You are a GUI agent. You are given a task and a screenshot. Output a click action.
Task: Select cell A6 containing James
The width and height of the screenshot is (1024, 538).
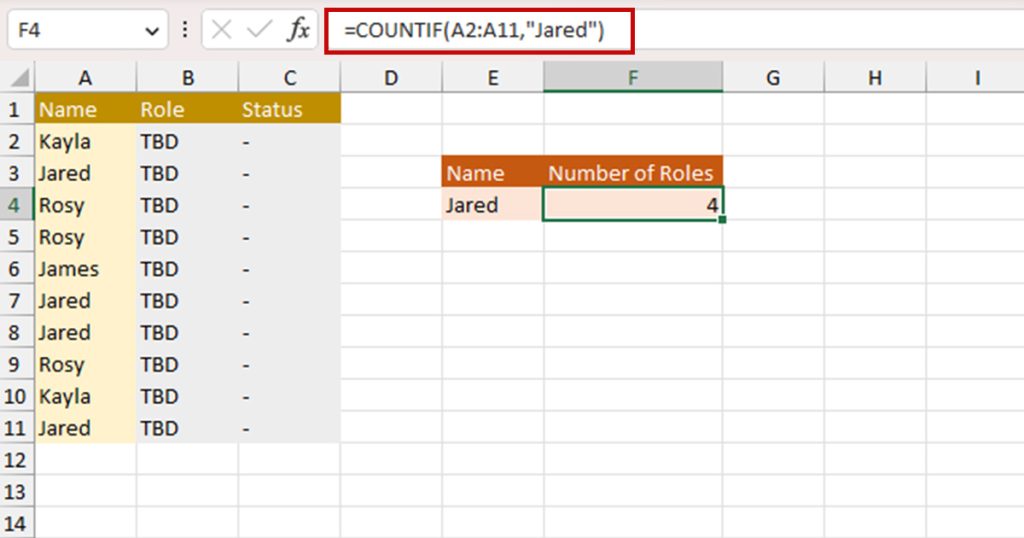pyautogui.click(x=86, y=268)
